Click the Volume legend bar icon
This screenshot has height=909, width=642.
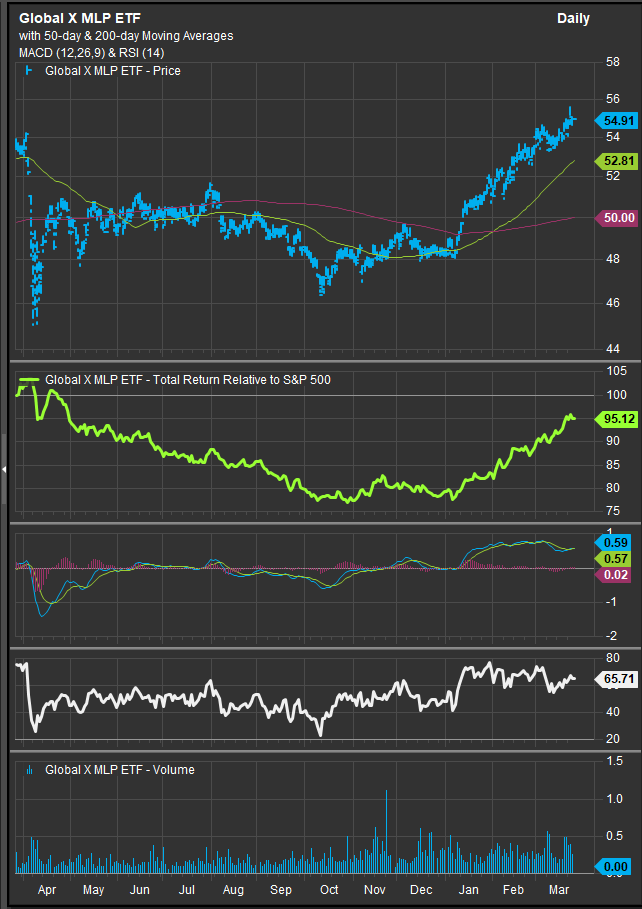tap(30, 769)
